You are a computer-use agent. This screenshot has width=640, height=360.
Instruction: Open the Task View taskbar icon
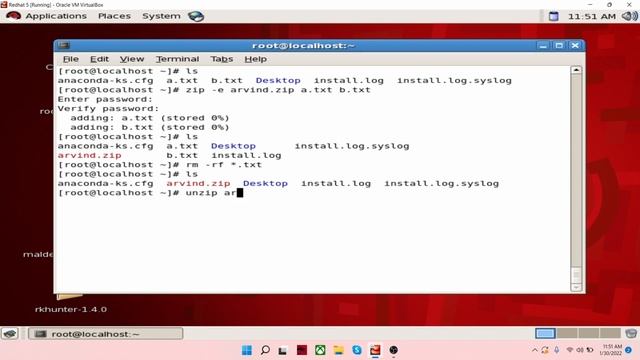283,350
